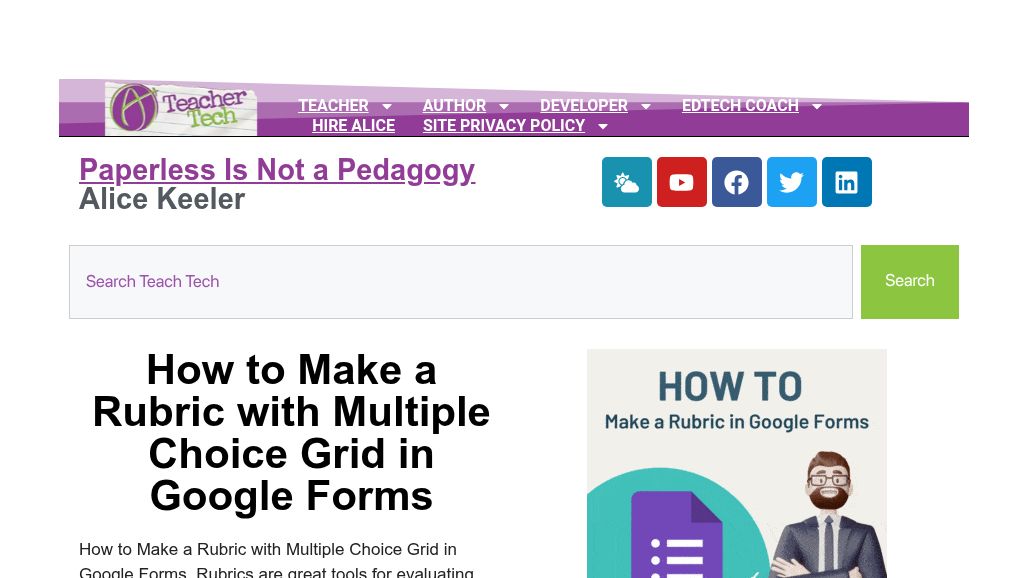
Task: Select the AUTHOR menu entry
Action: pos(454,106)
